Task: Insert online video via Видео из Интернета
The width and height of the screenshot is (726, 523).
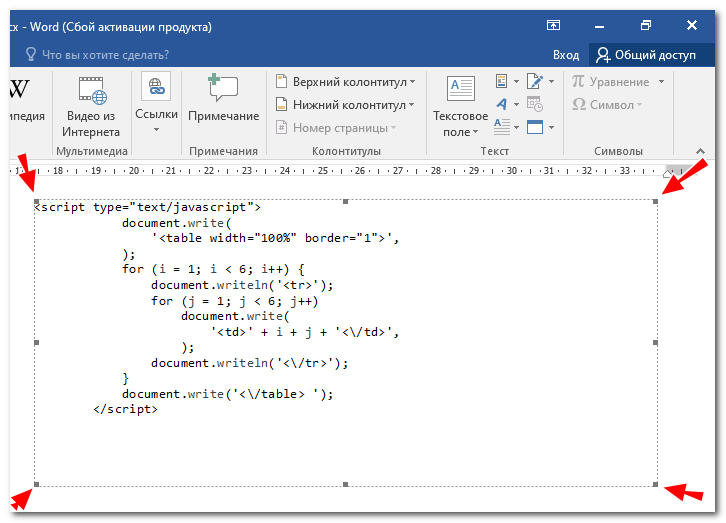Action: tap(91, 107)
